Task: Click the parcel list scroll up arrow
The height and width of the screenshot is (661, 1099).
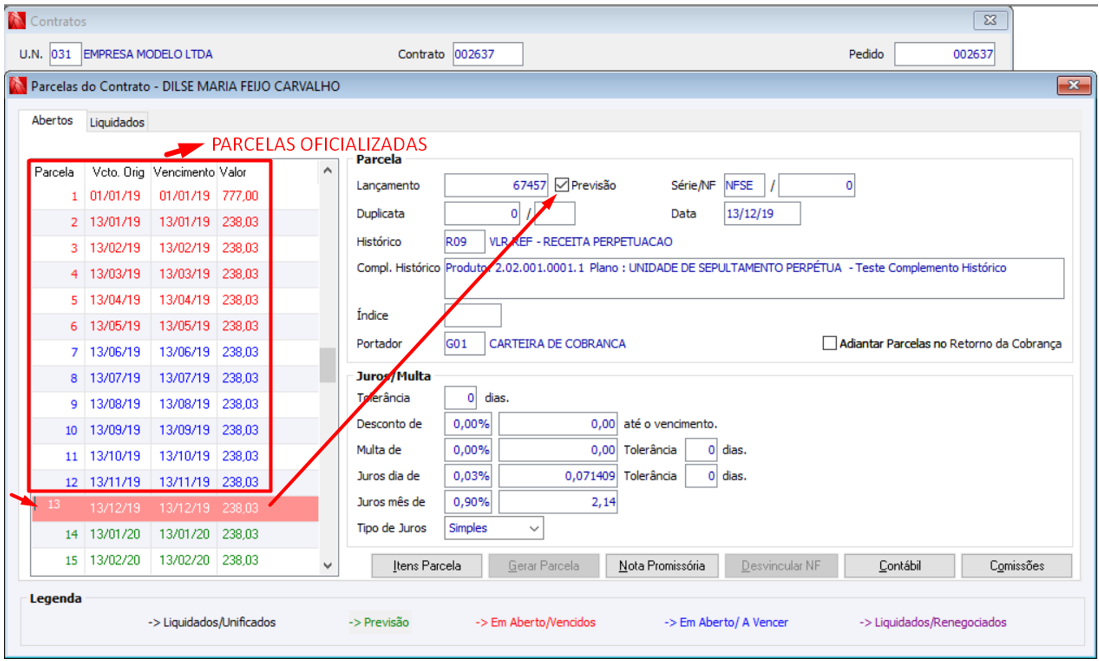Action: pyautogui.click(x=327, y=170)
